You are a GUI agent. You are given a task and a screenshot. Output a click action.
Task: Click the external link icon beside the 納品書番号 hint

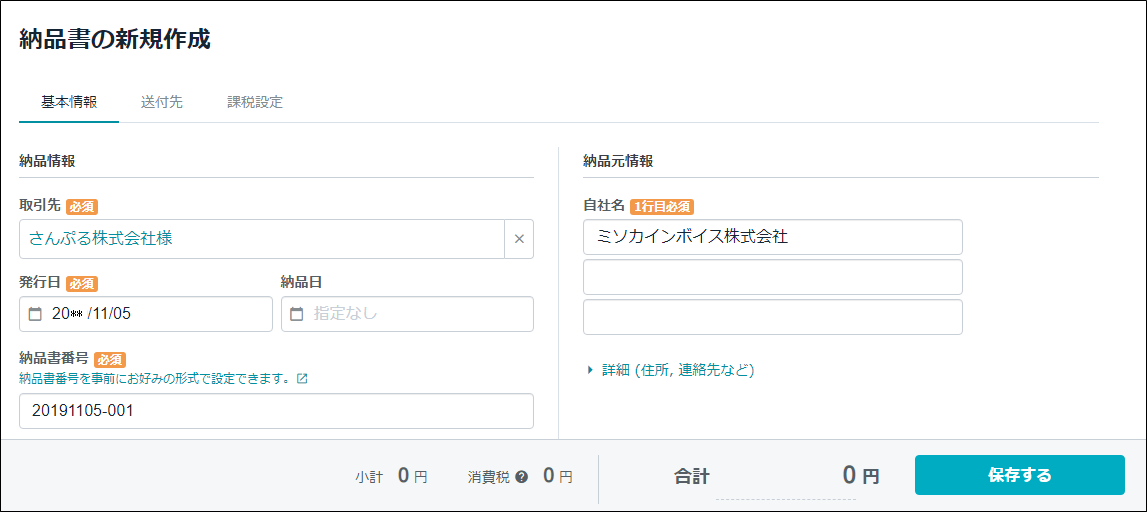pyautogui.click(x=302, y=380)
